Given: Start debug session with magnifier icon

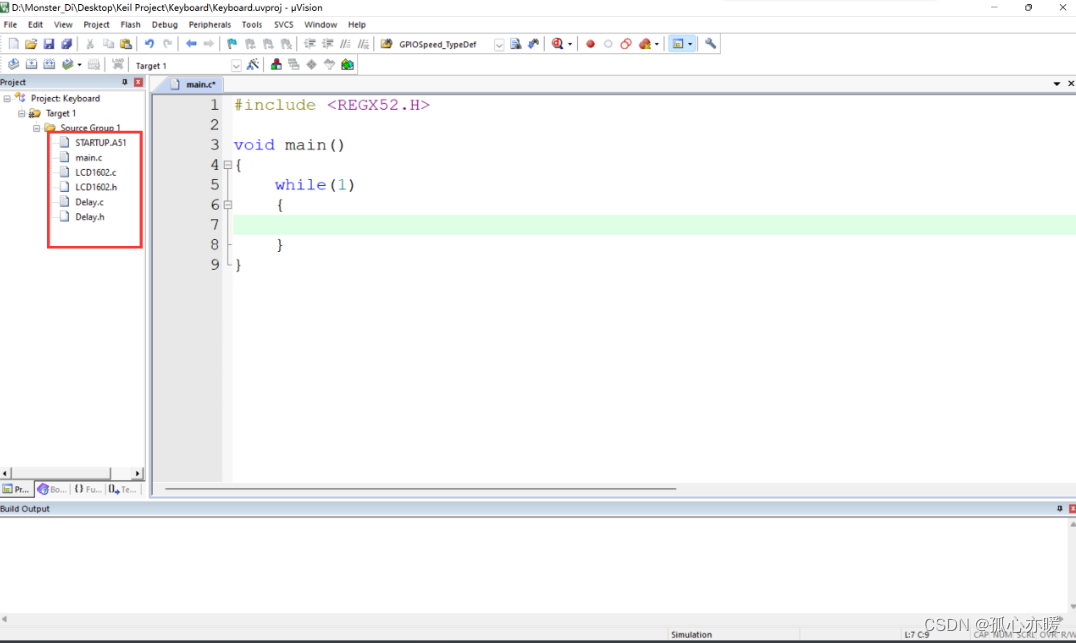Looking at the screenshot, I should (x=557, y=44).
